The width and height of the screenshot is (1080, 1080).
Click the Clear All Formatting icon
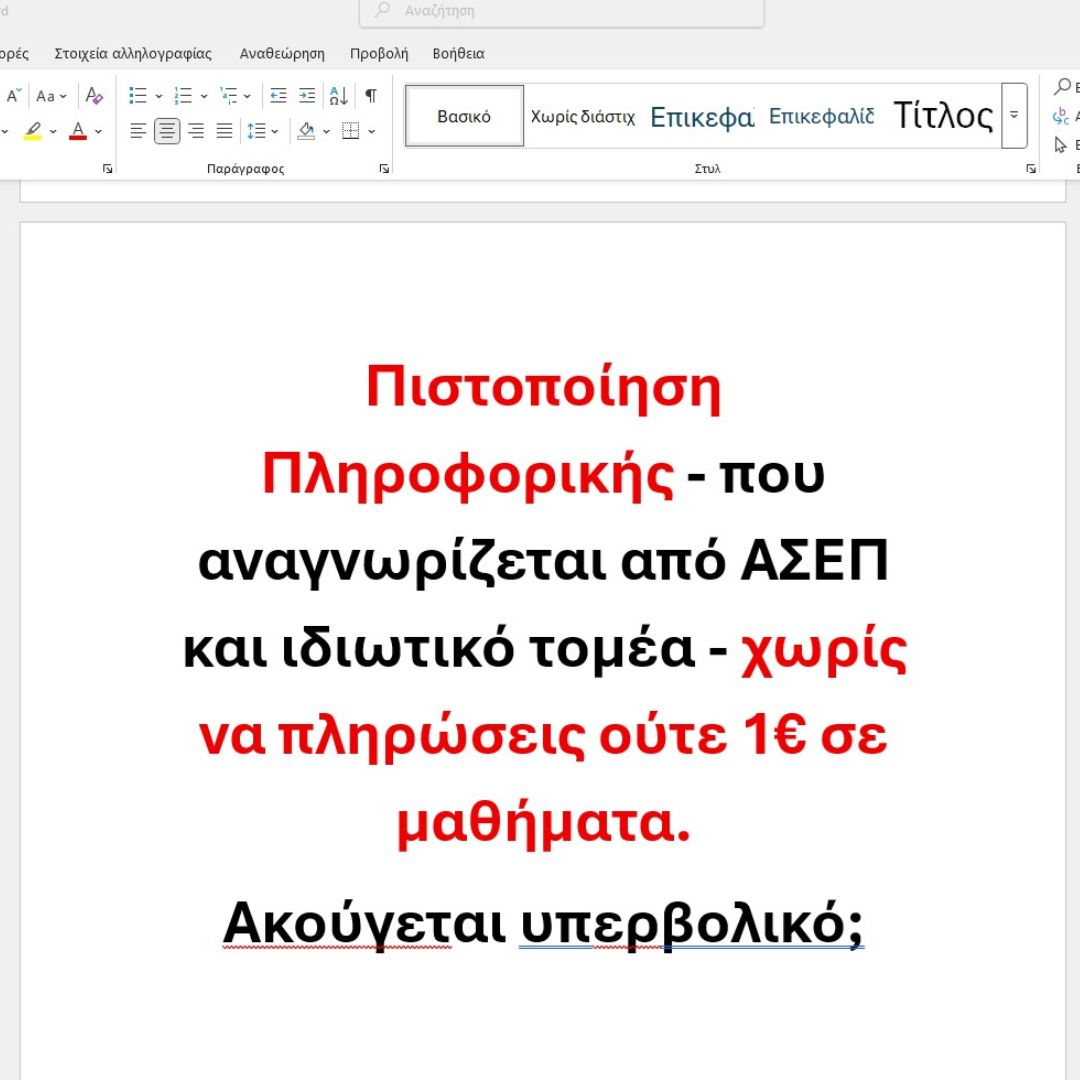click(x=94, y=96)
